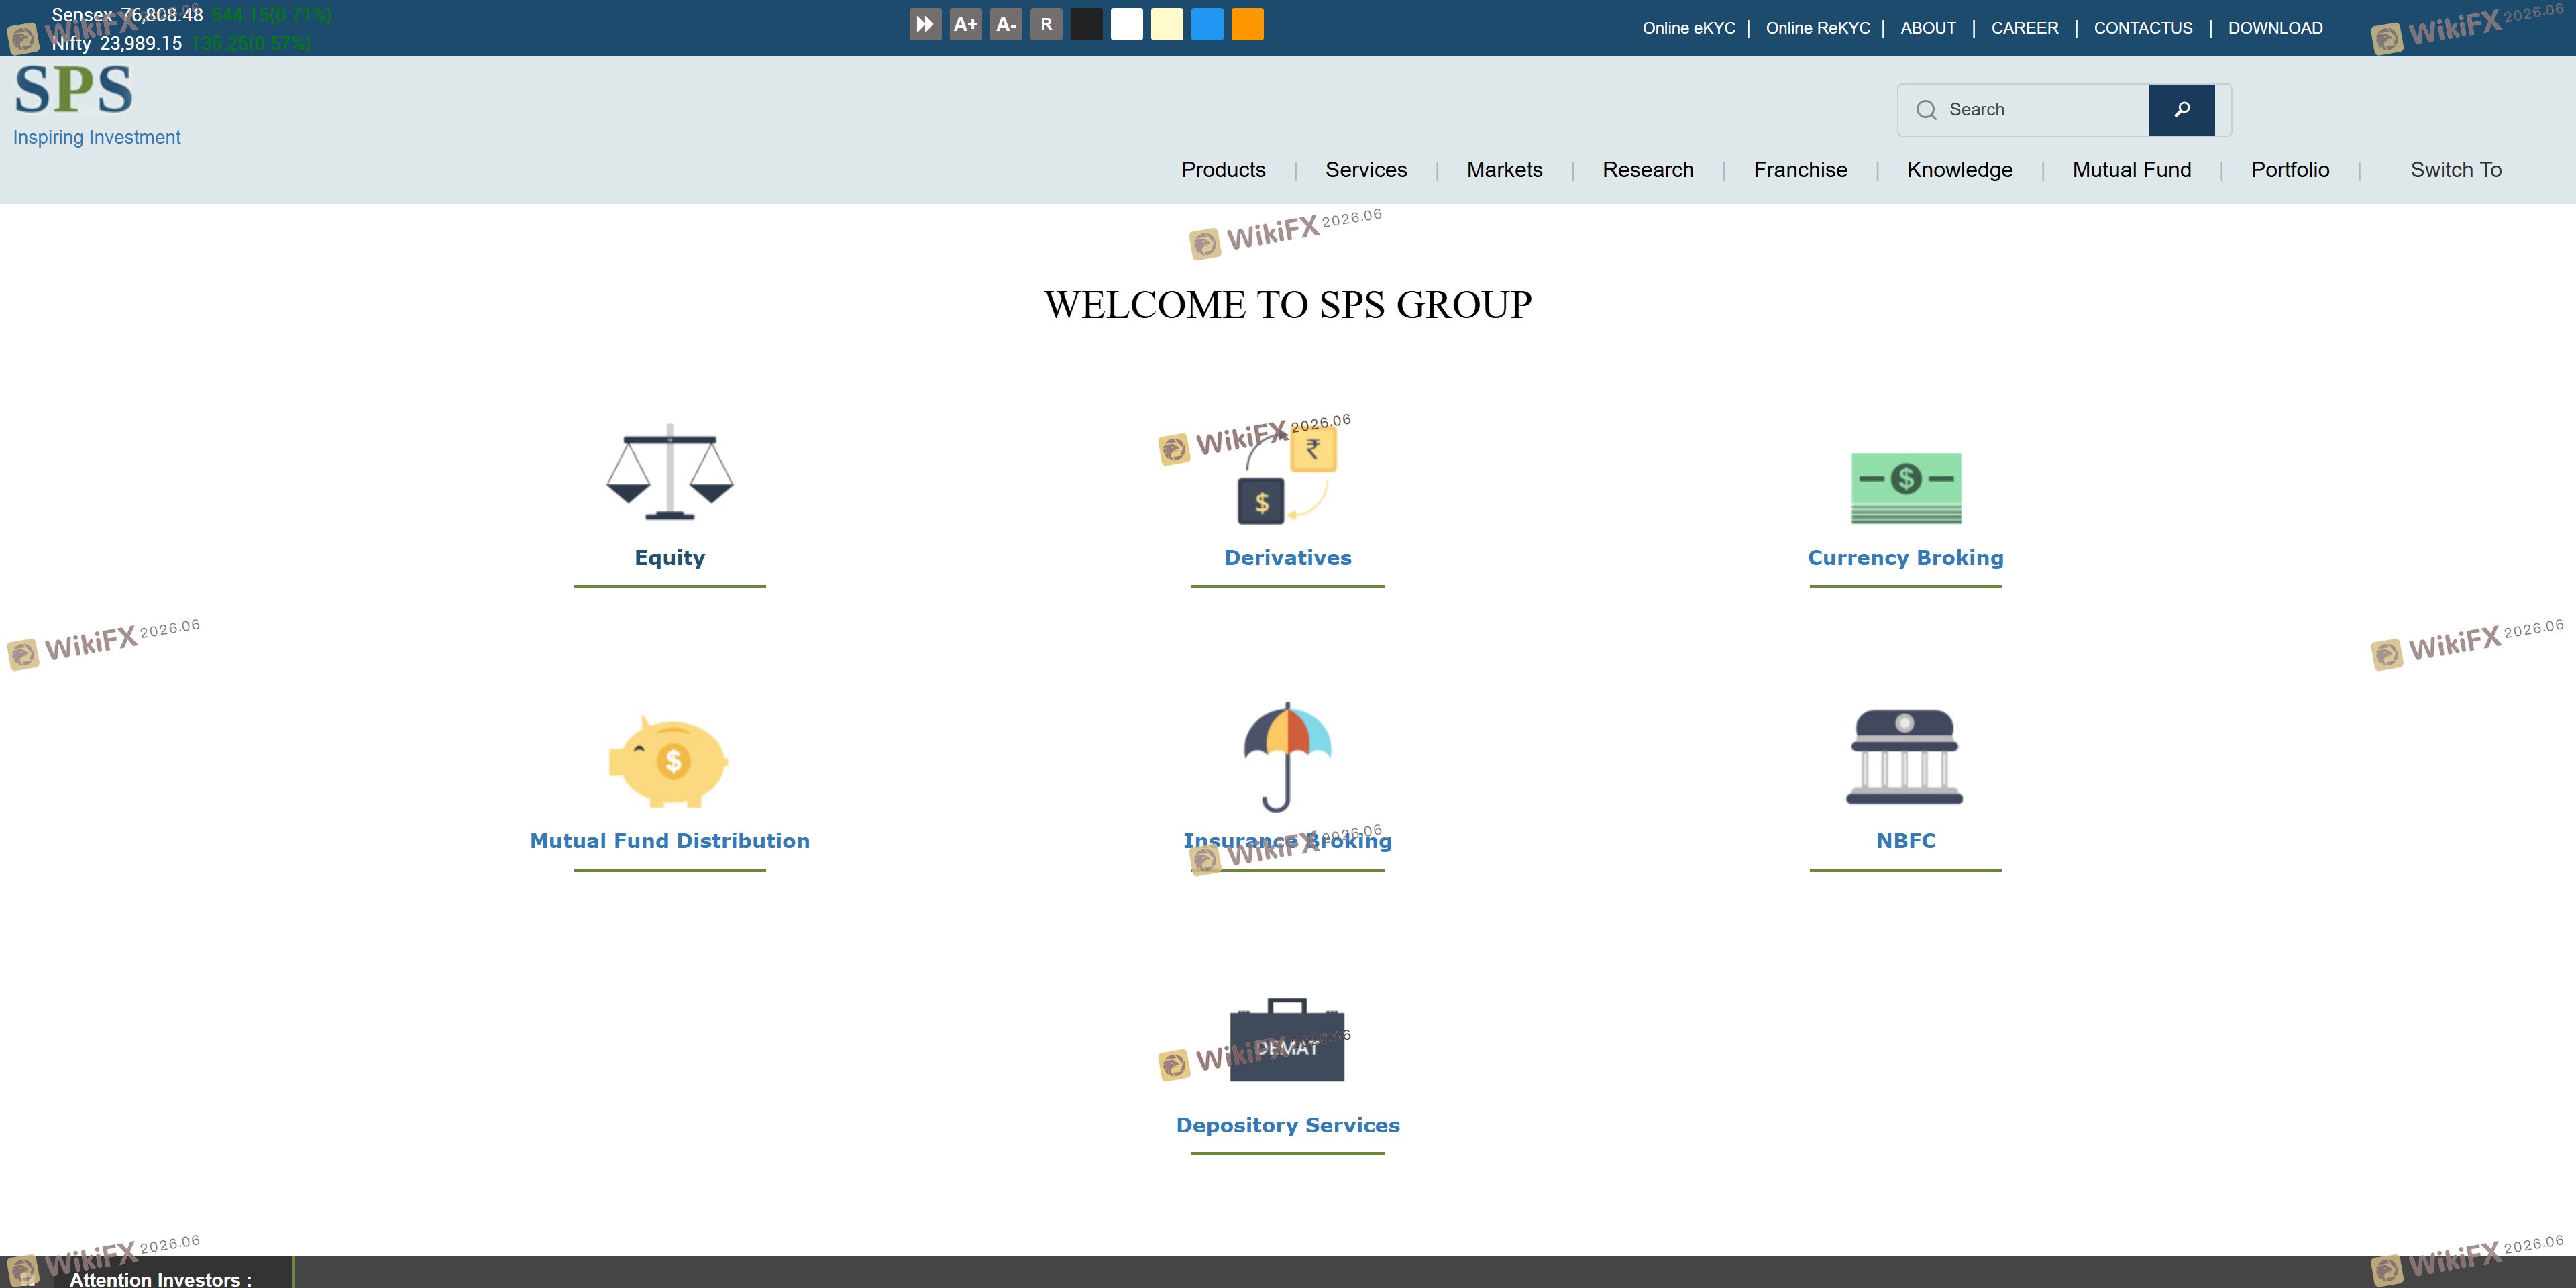Screen dimensions: 2576x1288
Task: Select the black color theme swatch
Action: [1086, 24]
